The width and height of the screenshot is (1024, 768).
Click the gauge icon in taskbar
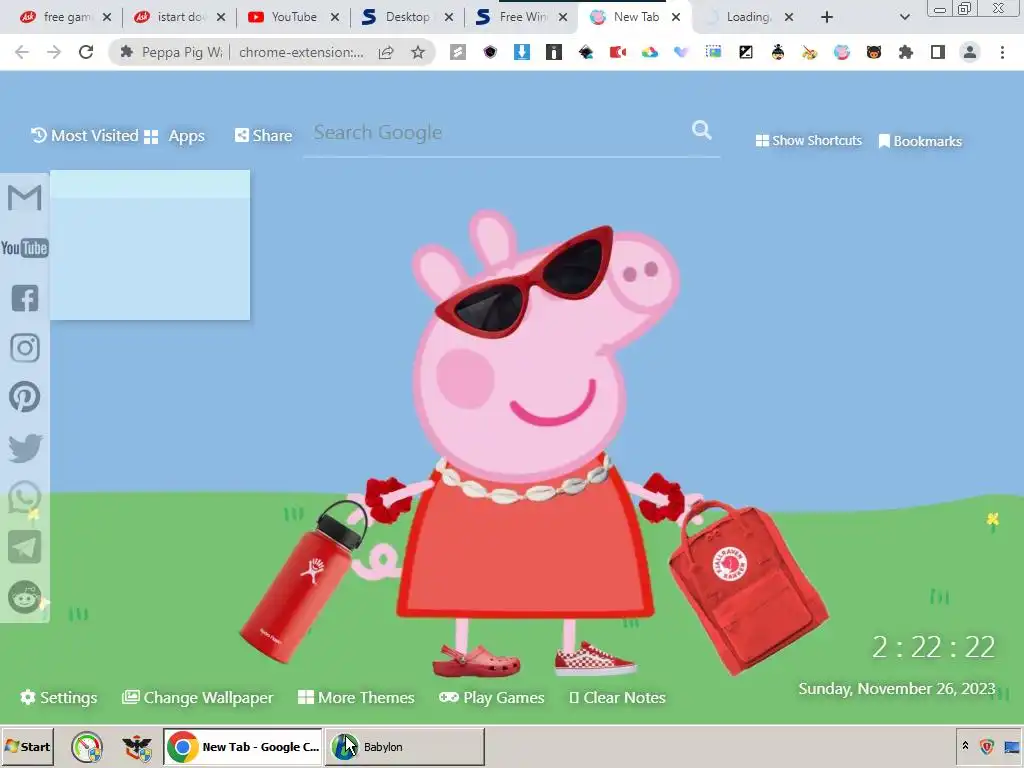(x=87, y=747)
